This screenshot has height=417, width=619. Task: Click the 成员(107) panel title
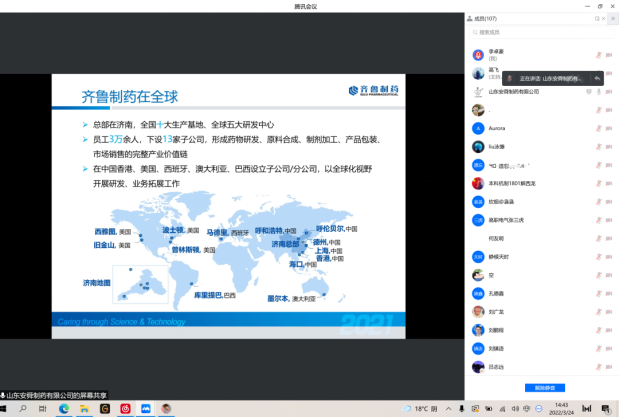(x=485, y=19)
